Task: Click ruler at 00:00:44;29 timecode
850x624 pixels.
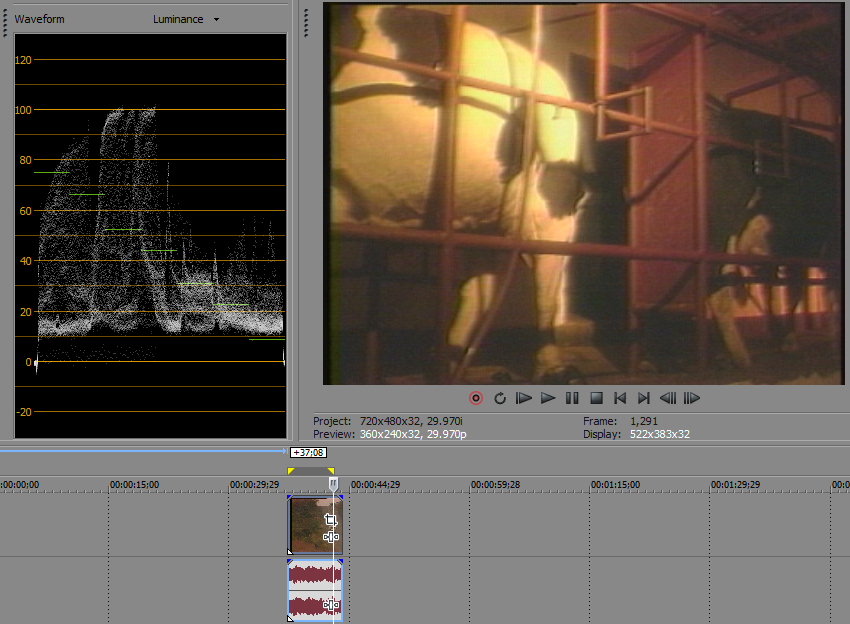Action: tap(375, 484)
